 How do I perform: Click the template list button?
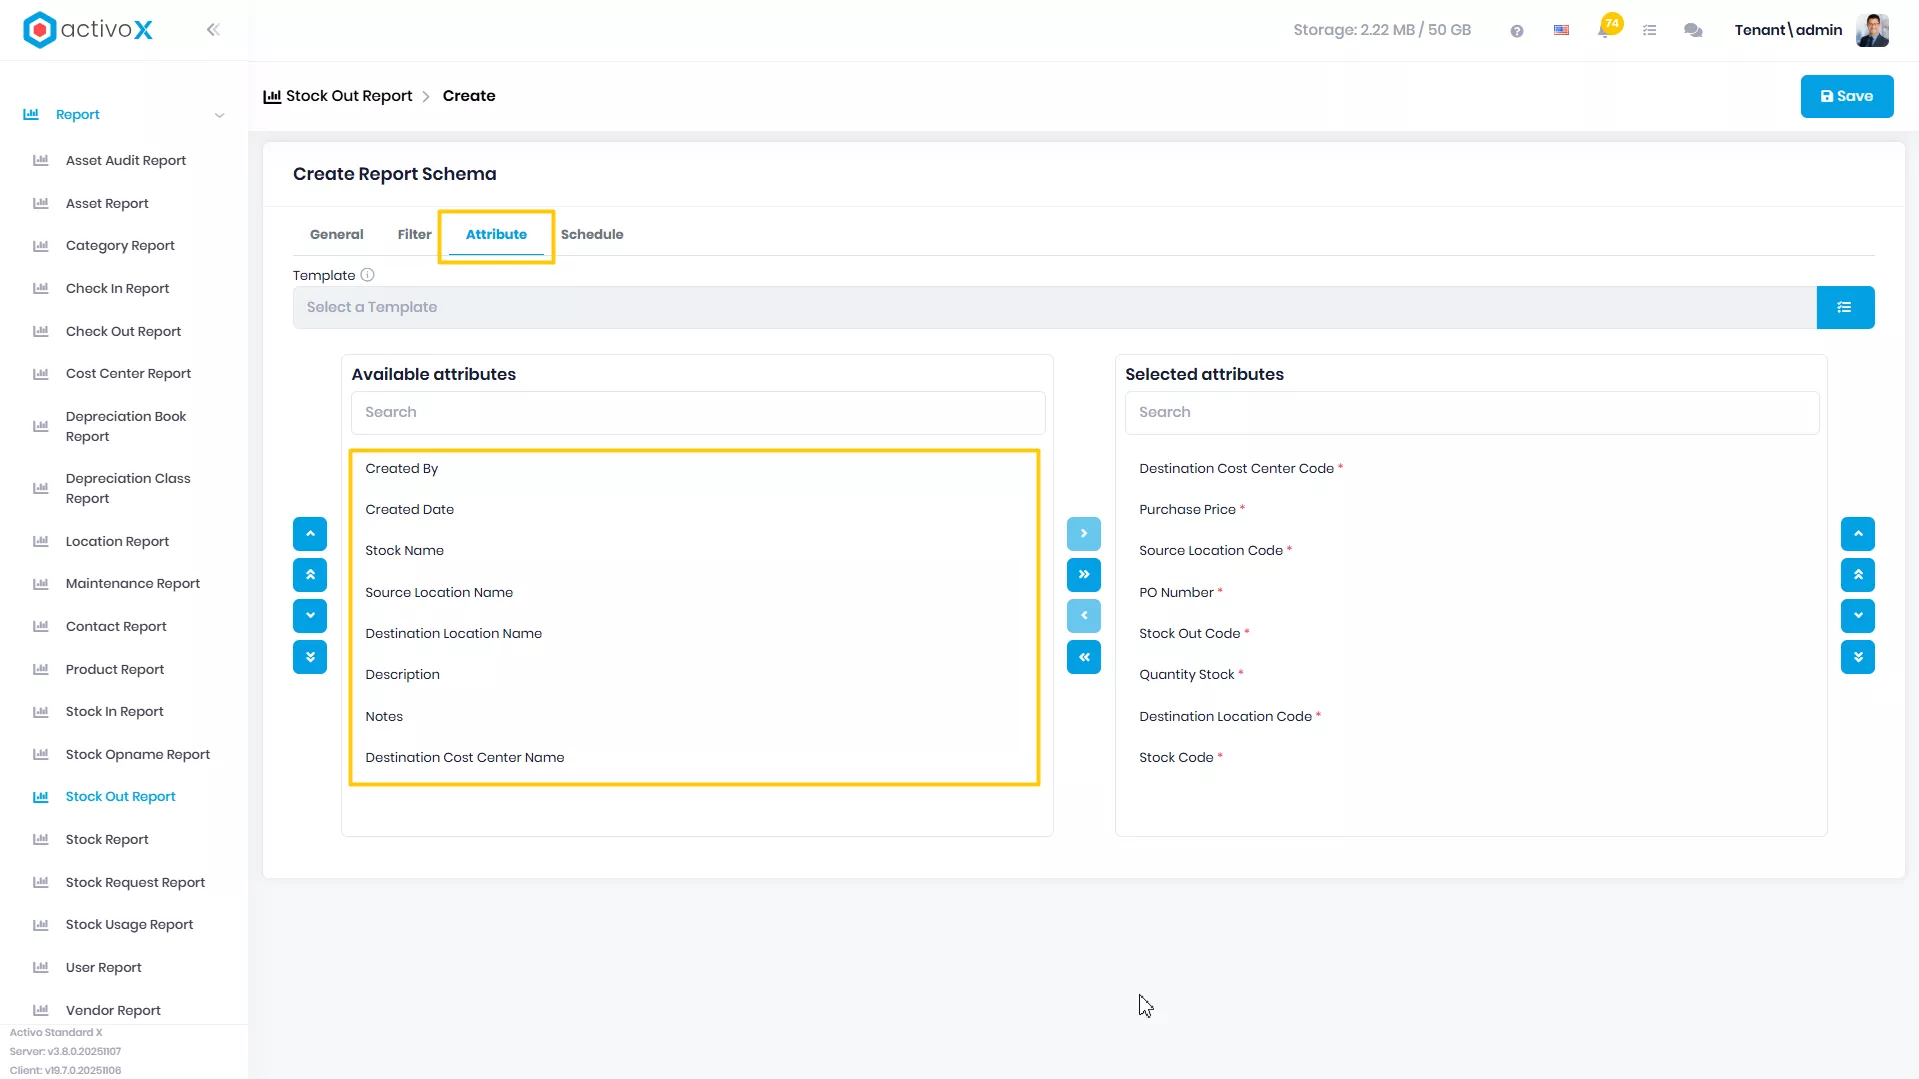point(1845,308)
